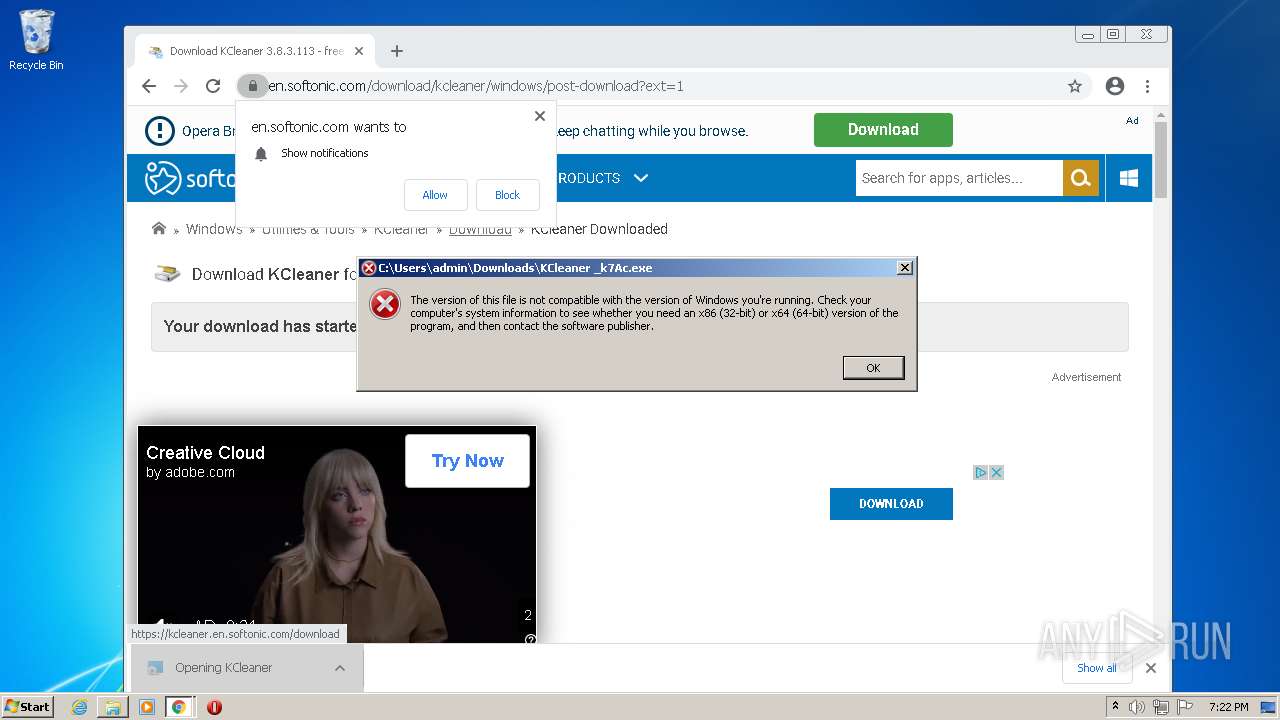Click the Action Center flag icon
1280x720 pixels.
pos(1185,707)
